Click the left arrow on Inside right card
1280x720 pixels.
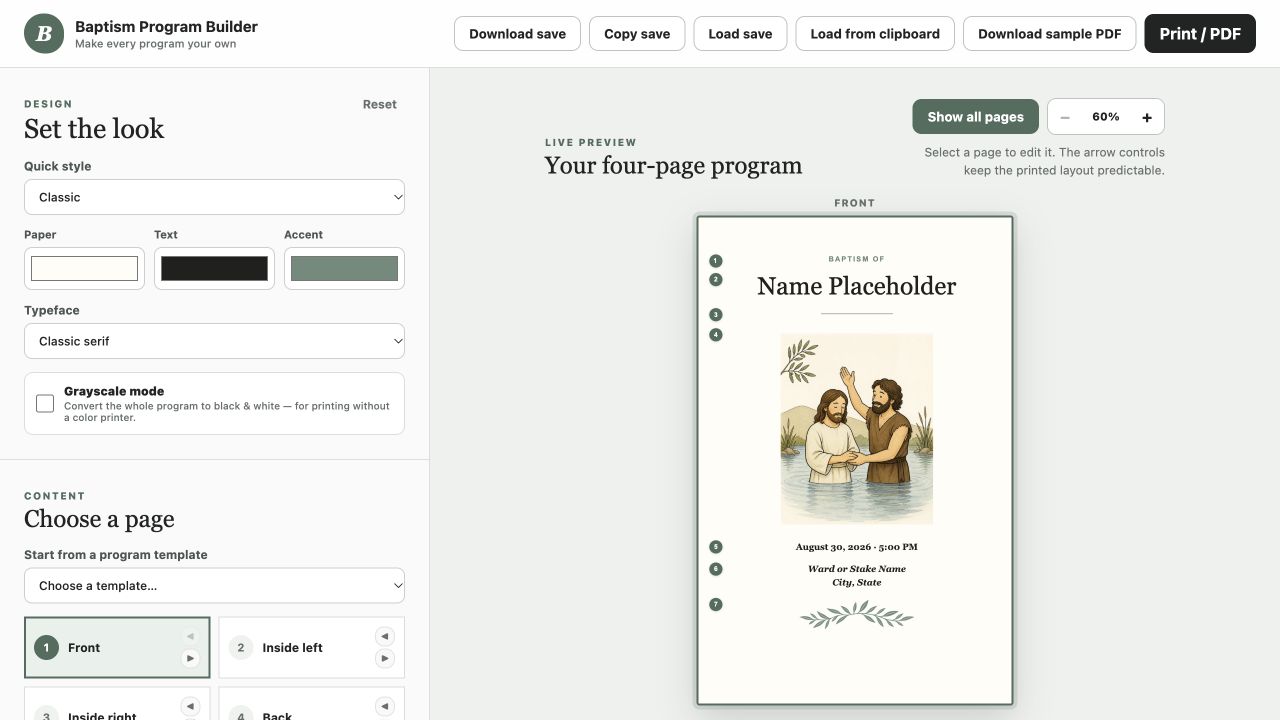[x=190, y=706]
